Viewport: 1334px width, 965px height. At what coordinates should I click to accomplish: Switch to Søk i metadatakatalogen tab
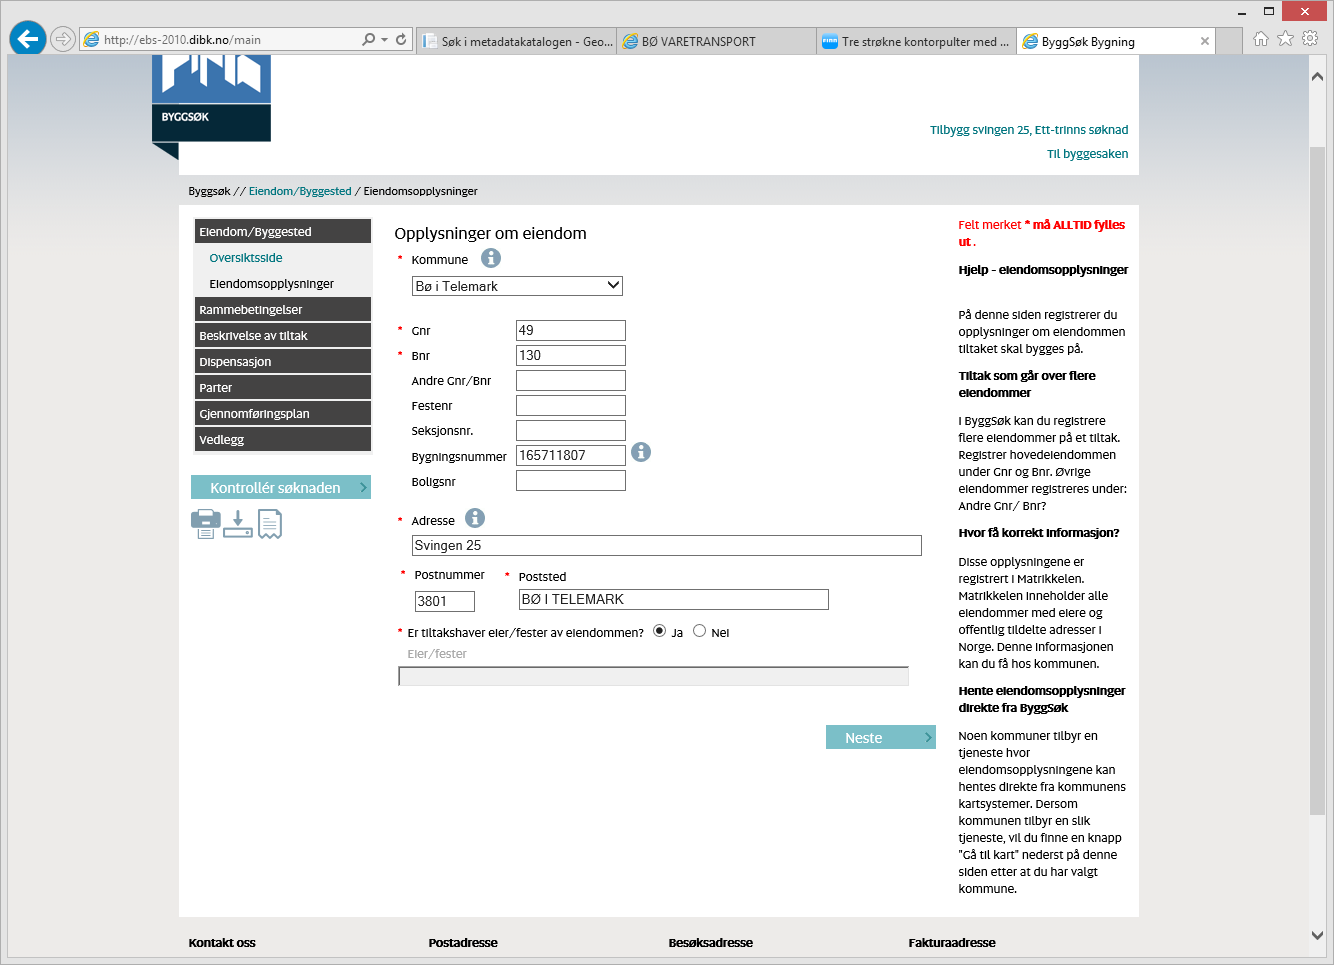pyautogui.click(x=516, y=41)
